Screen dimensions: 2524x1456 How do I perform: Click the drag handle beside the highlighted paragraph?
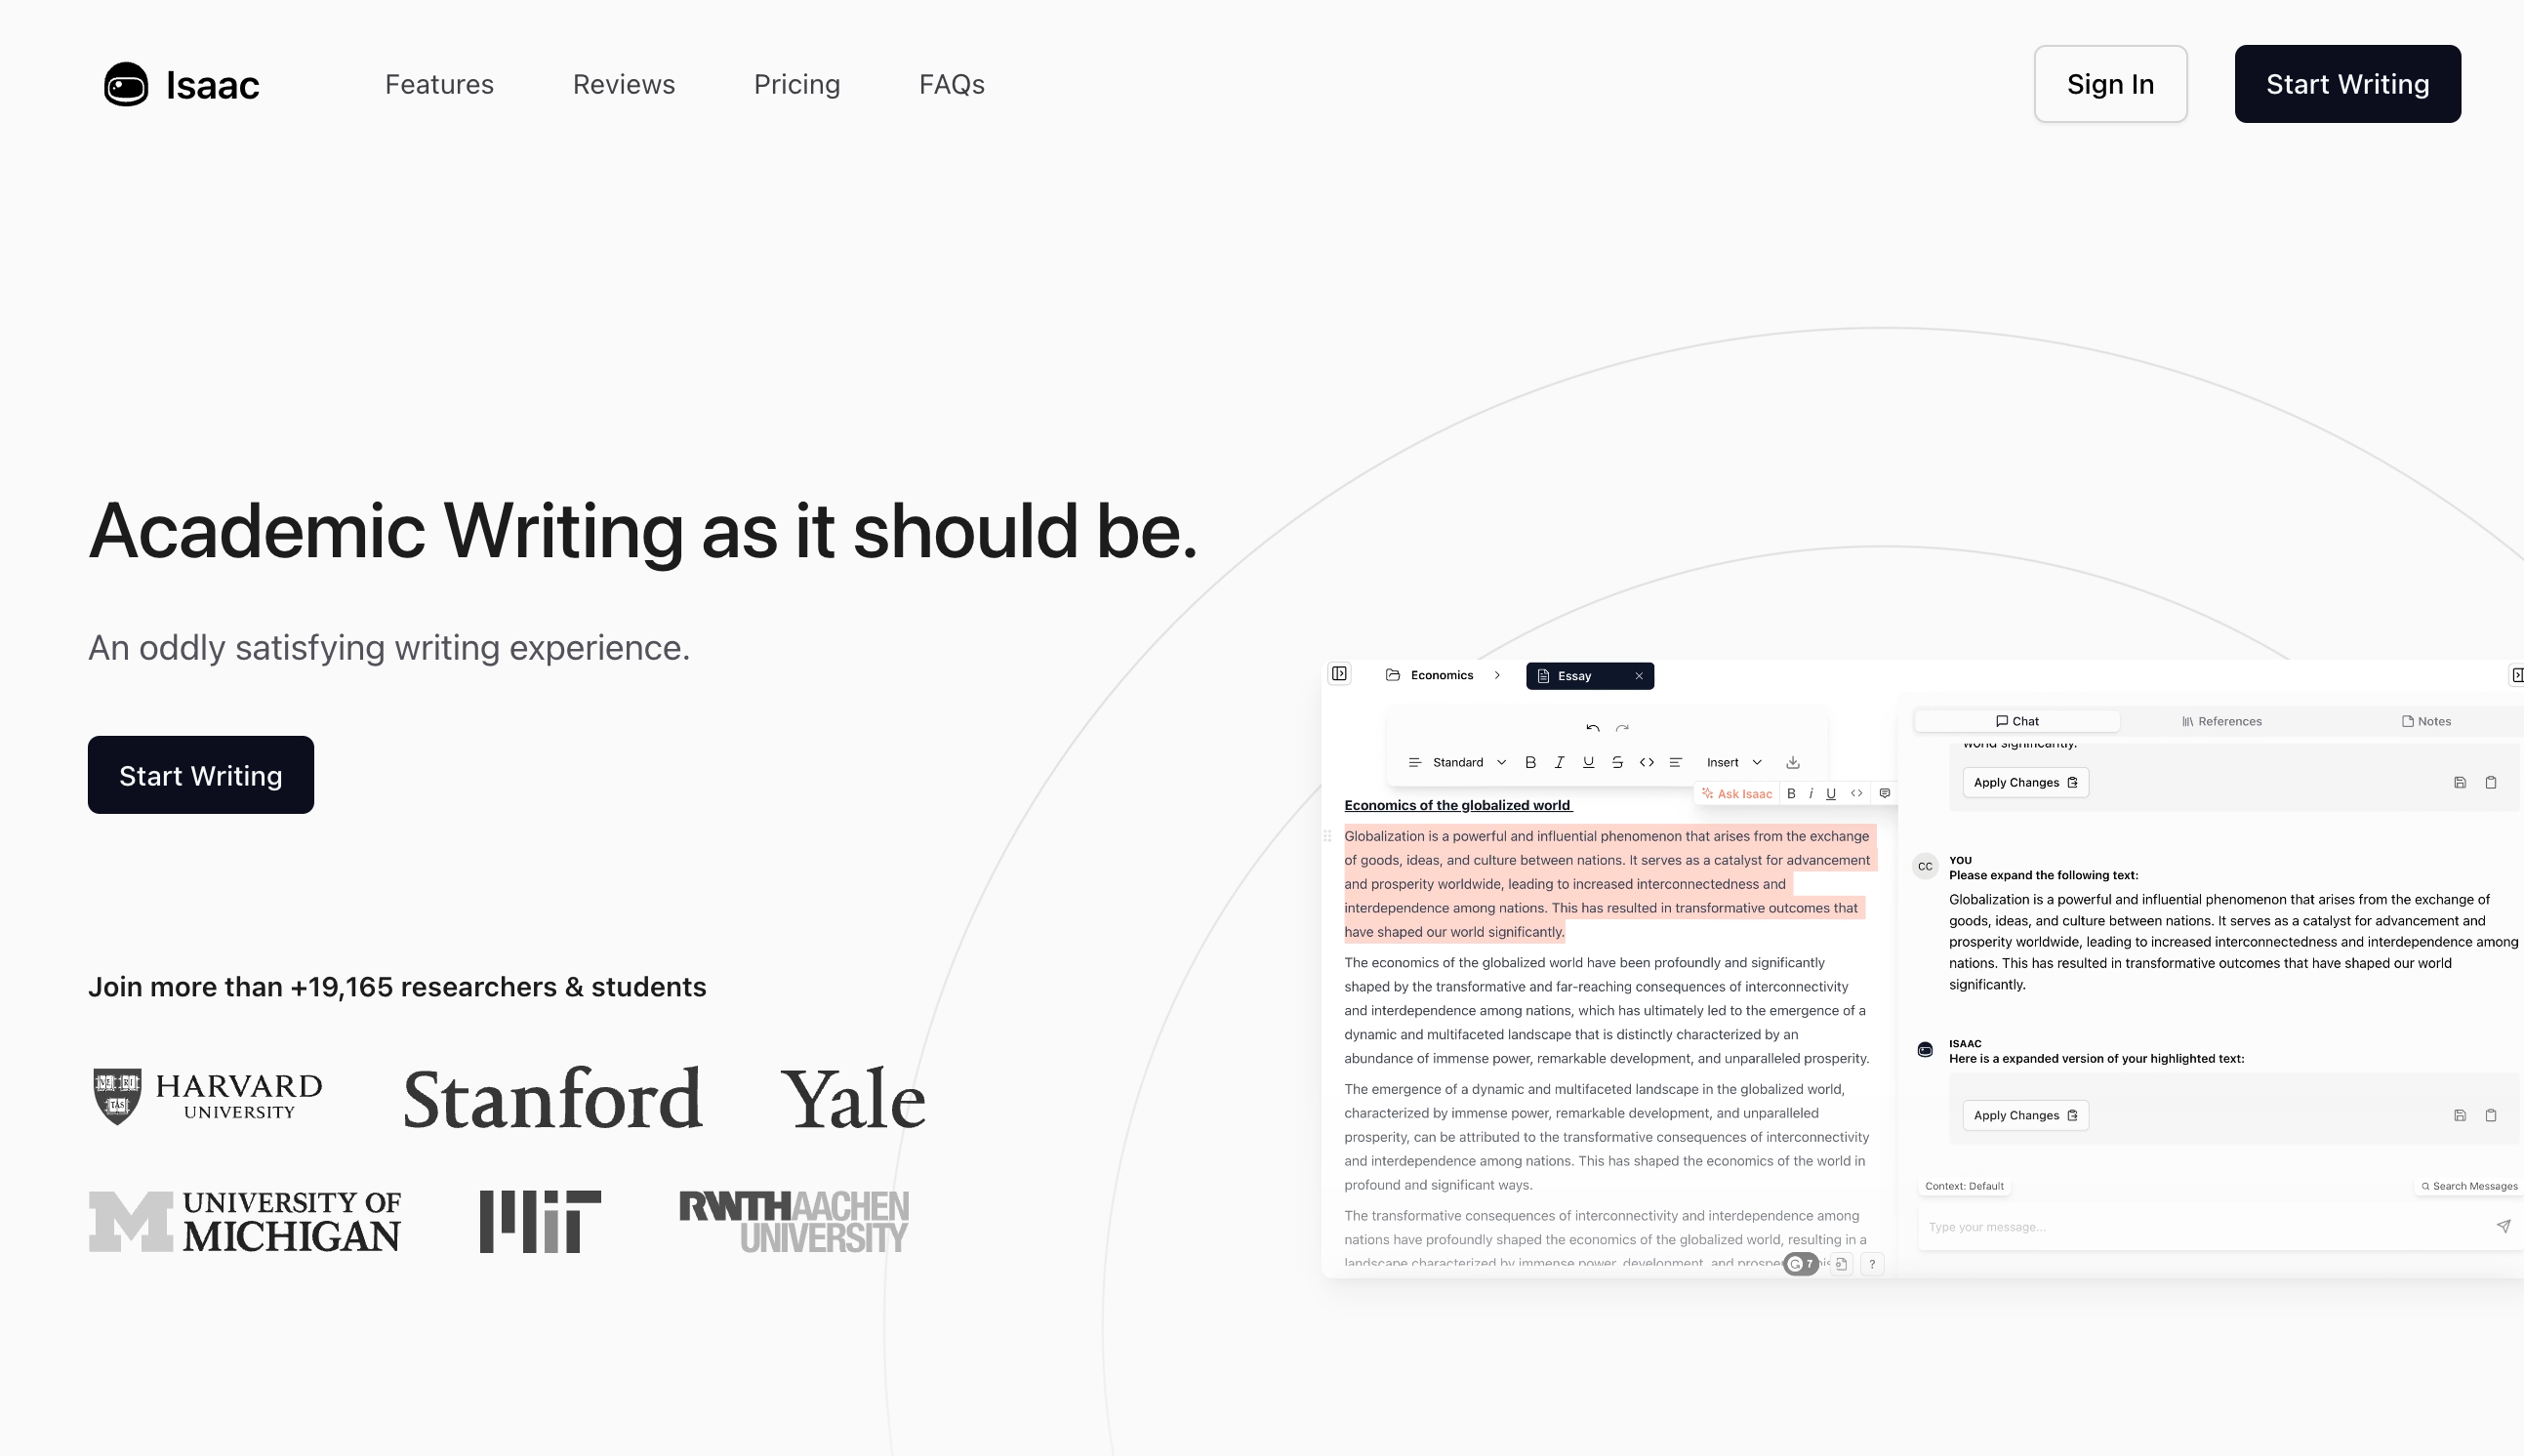pyautogui.click(x=1328, y=836)
